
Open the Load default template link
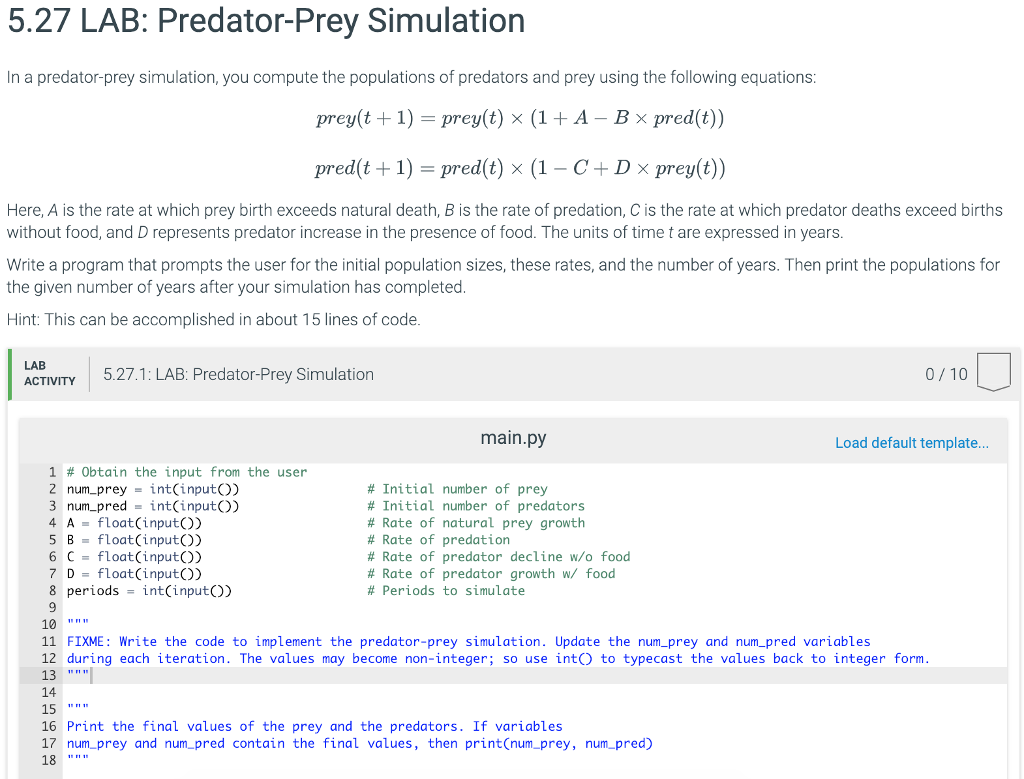click(911, 442)
